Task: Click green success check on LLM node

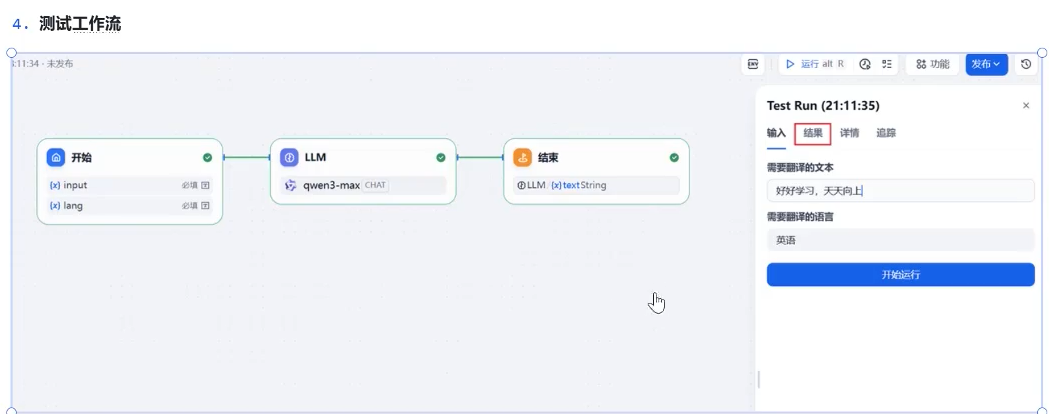Action: [x=441, y=158]
